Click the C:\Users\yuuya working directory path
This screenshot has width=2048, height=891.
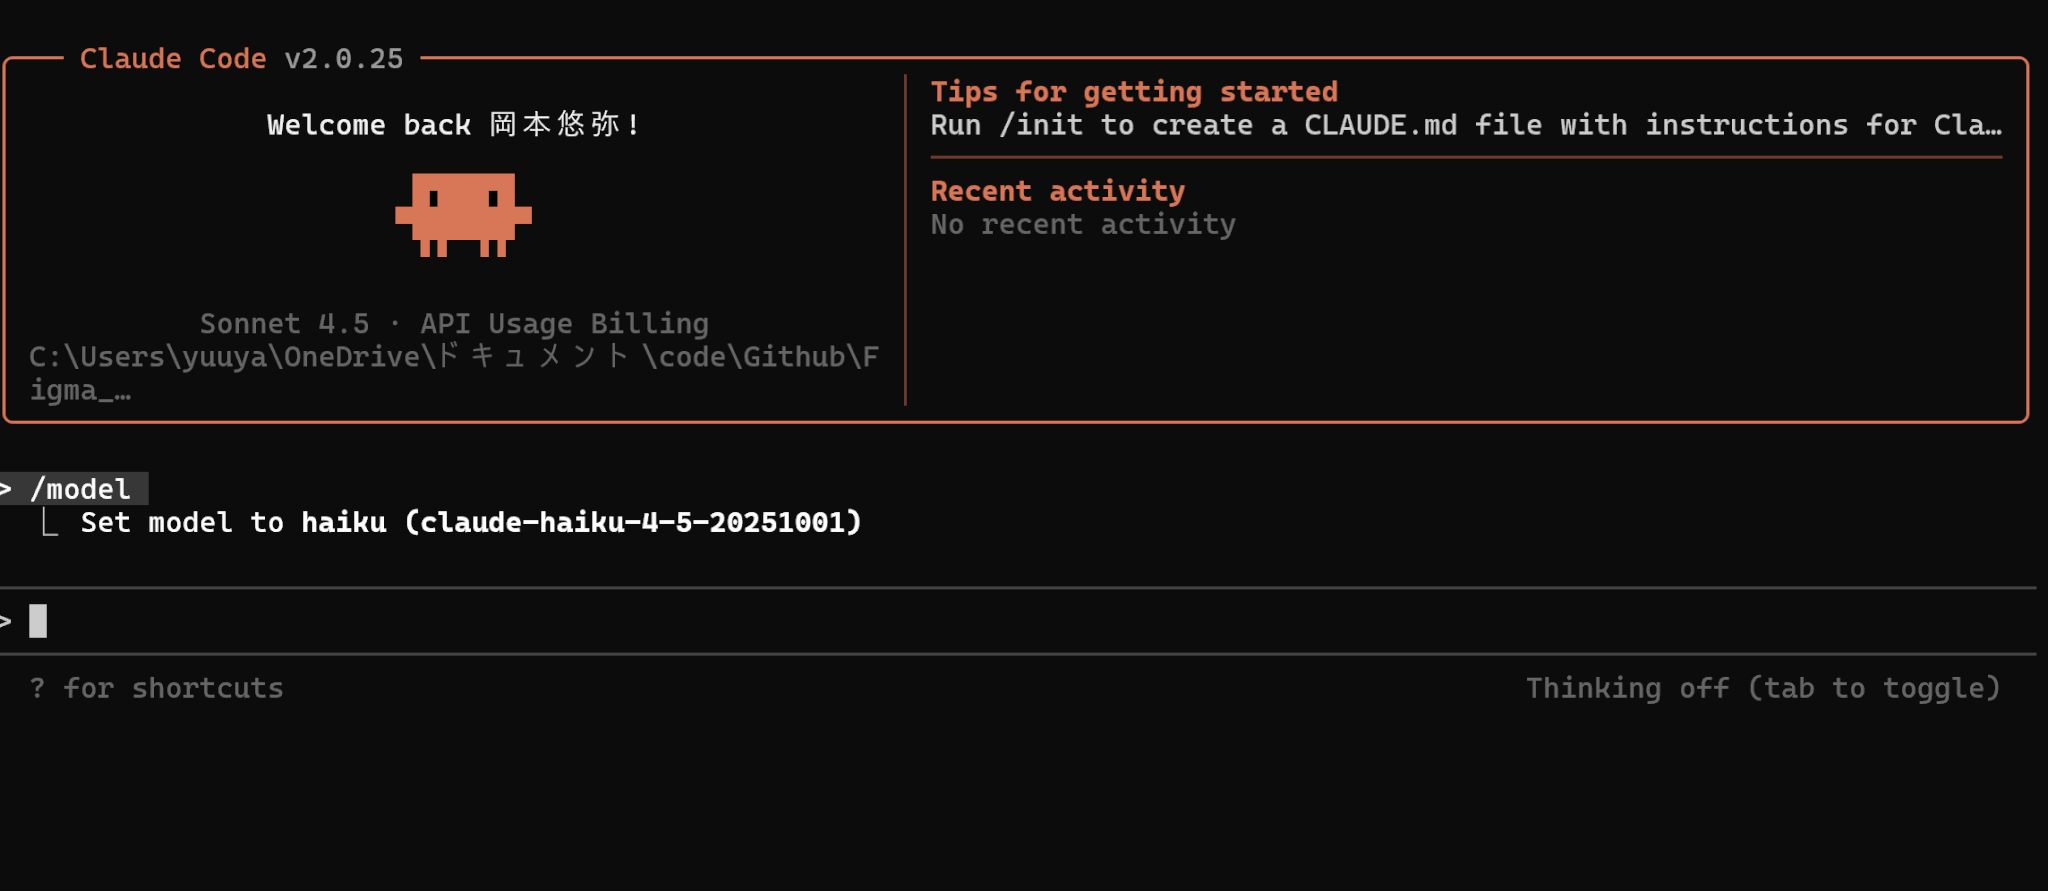(x=453, y=357)
